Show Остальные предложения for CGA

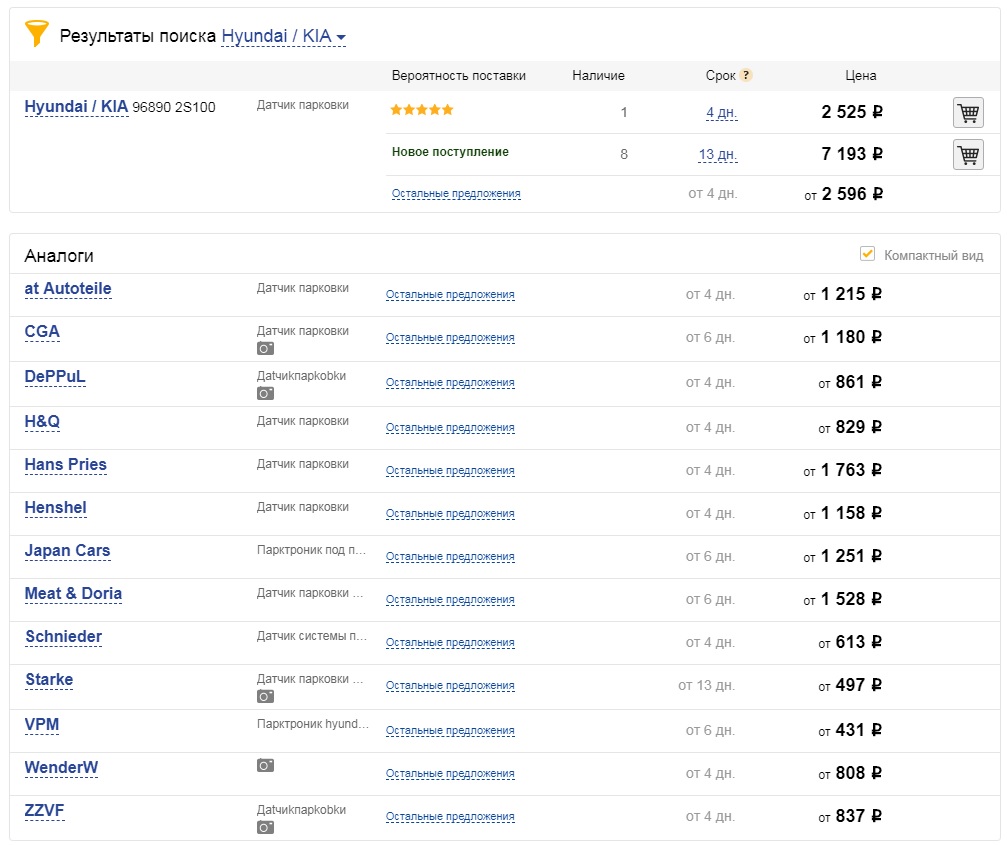point(450,337)
